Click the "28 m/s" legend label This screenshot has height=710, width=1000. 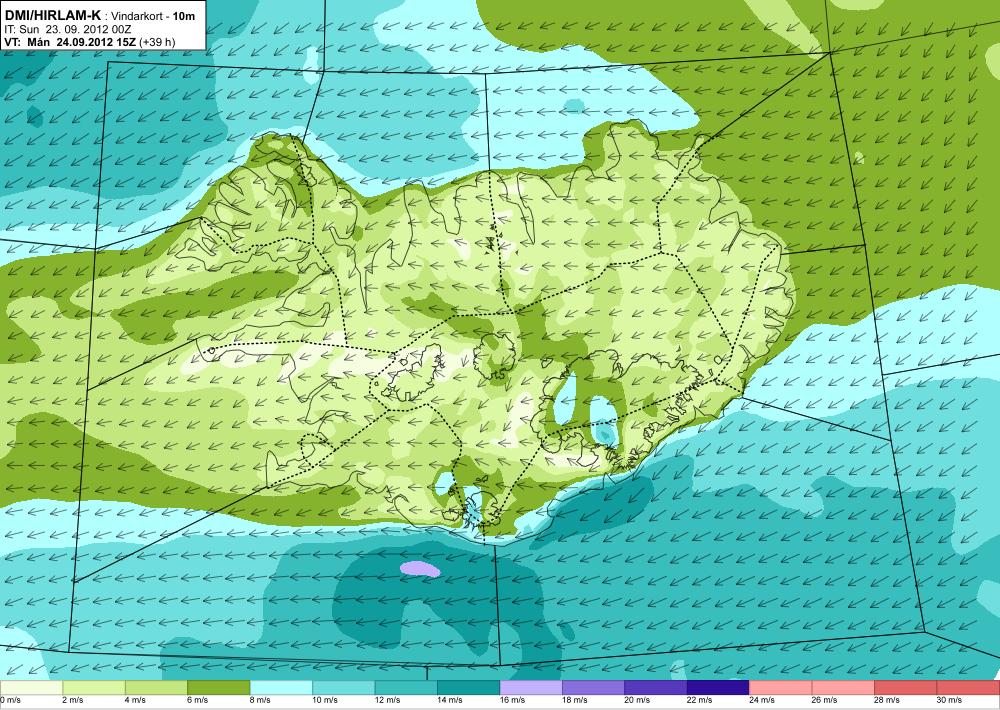tap(888, 700)
